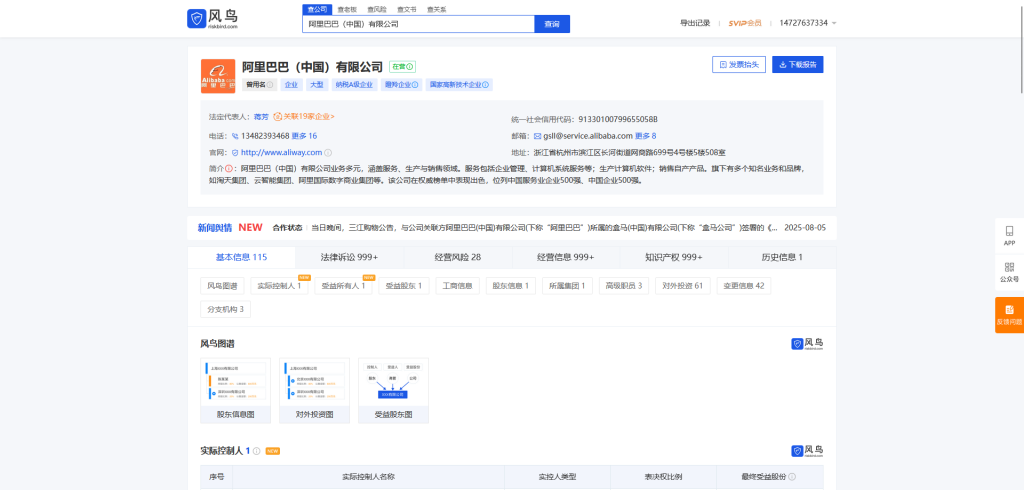
Task: Click the email gsll@service.alibaba.com
Action: pyautogui.click(x=588, y=136)
